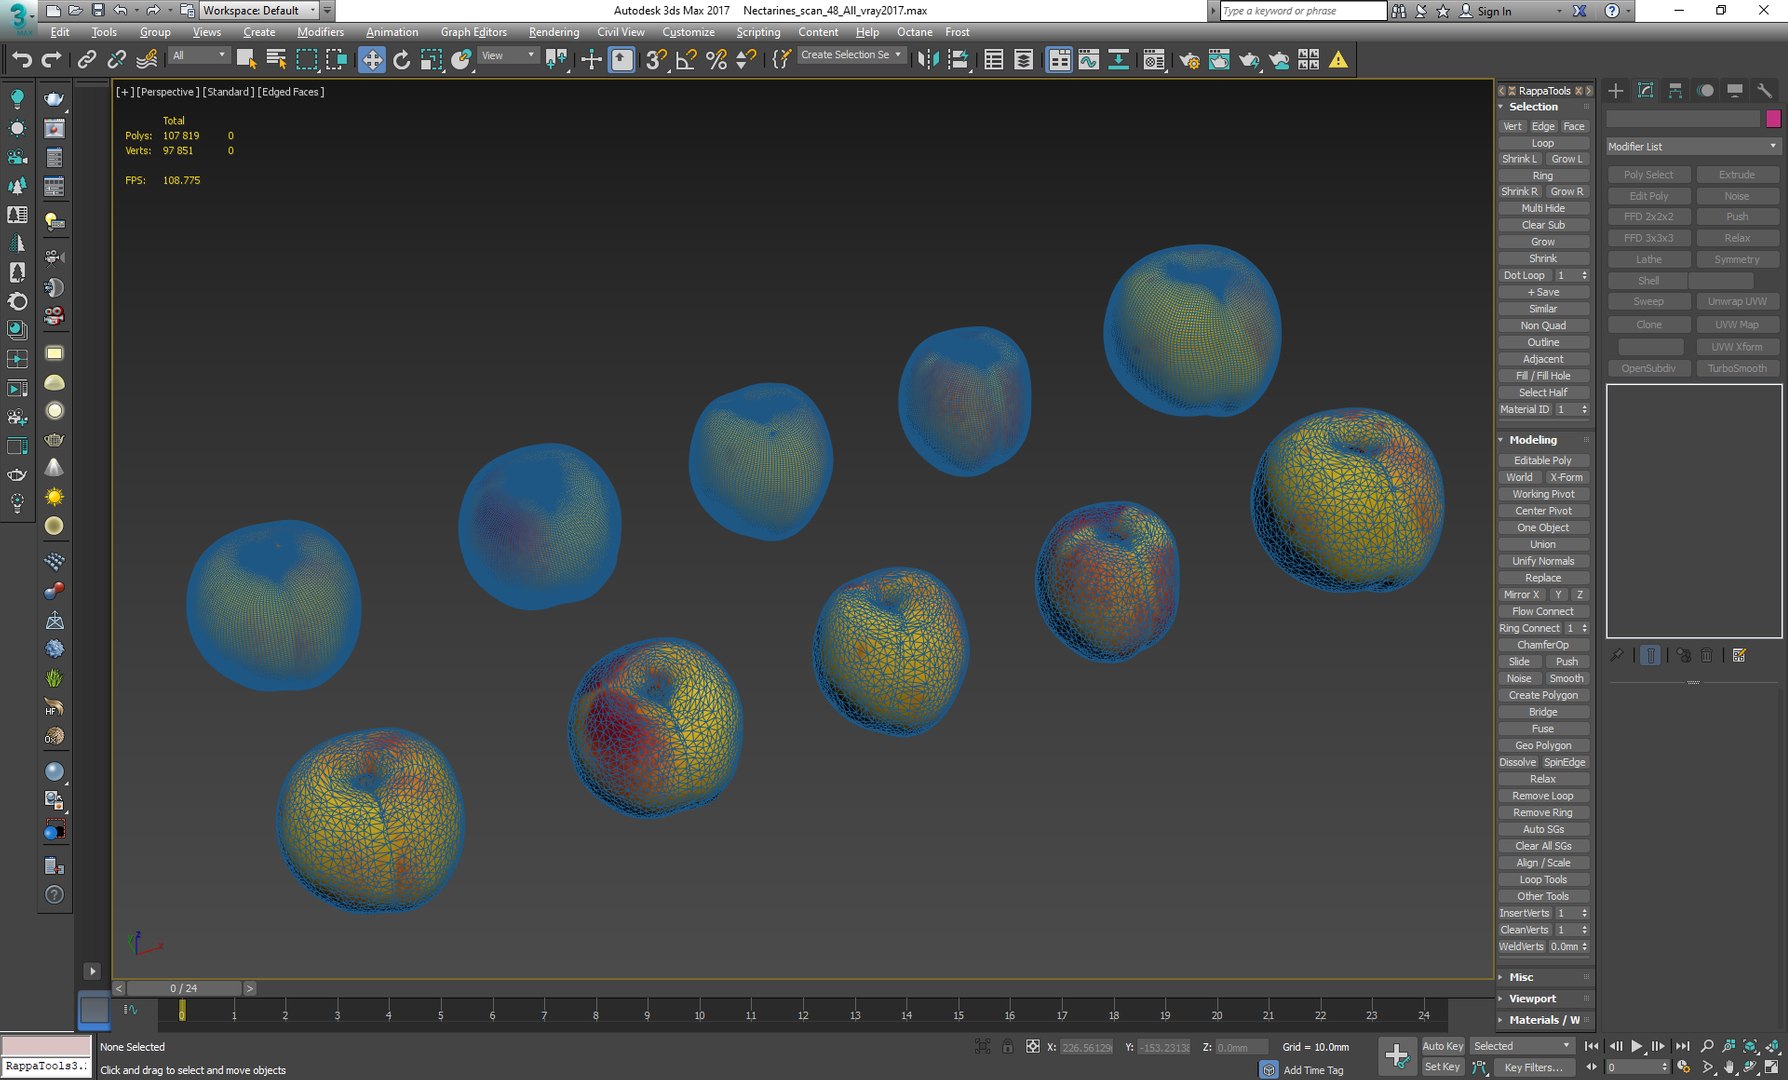Click the time slider 0 / 24 handle

184,988
